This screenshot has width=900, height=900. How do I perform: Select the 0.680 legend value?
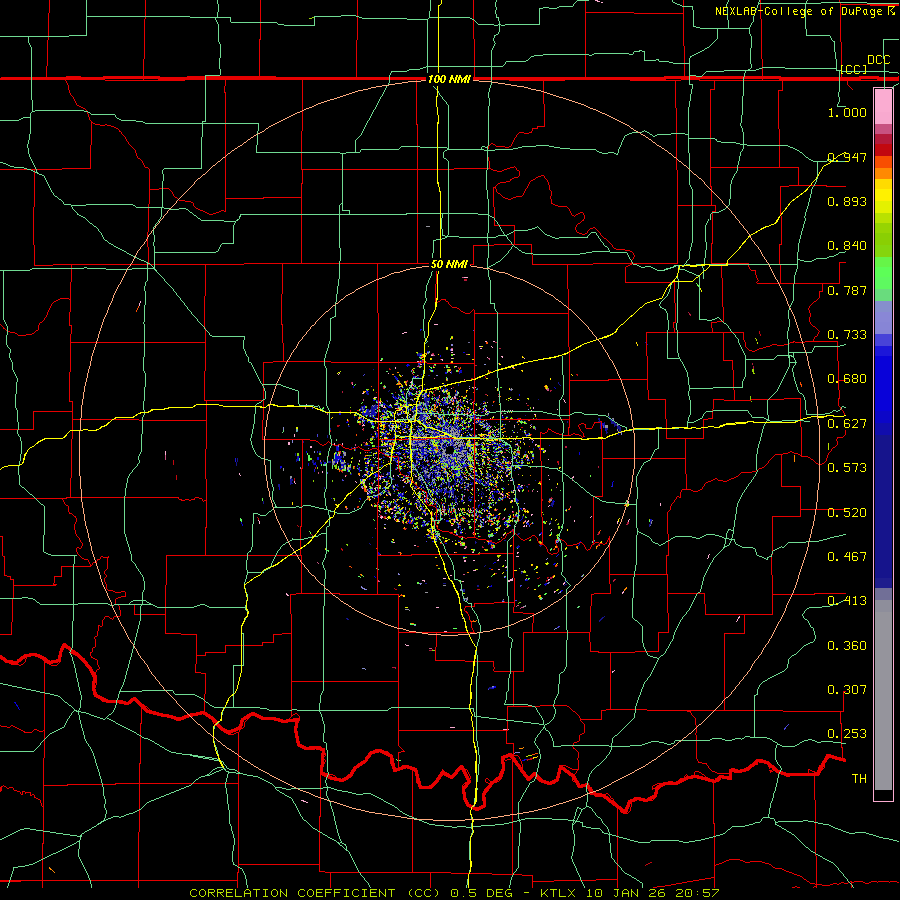(x=847, y=379)
